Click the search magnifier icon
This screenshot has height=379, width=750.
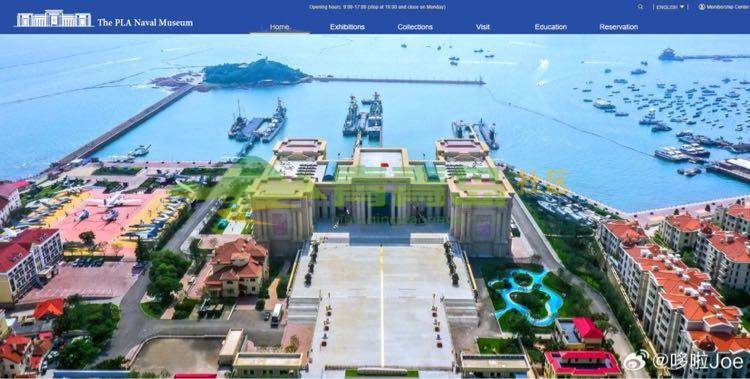click(640, 7)
